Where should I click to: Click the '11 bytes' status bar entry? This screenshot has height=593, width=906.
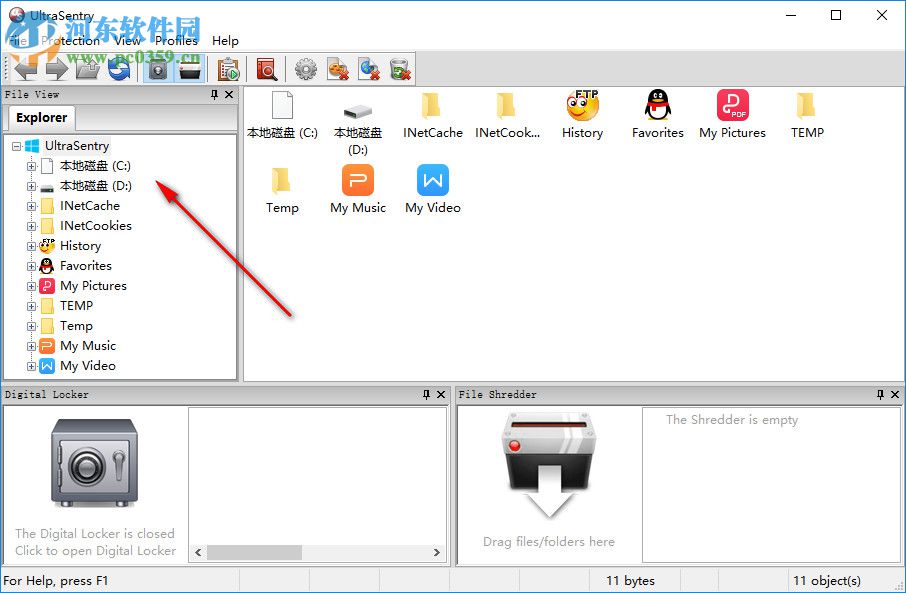(630, 580)
